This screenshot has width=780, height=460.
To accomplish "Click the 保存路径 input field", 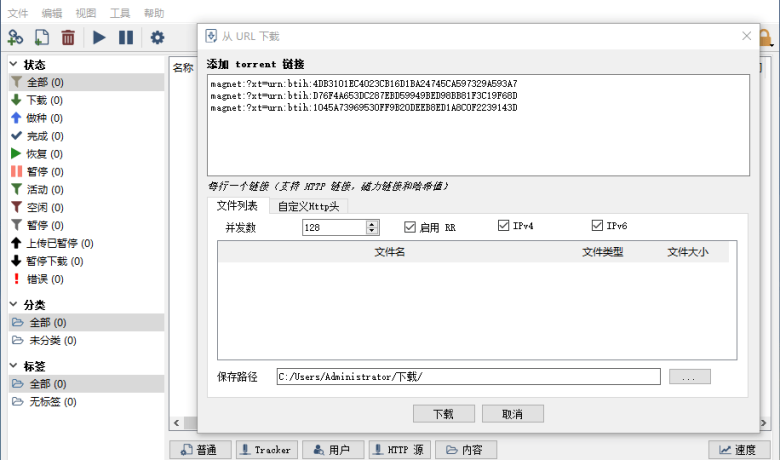I will point(469,376).
